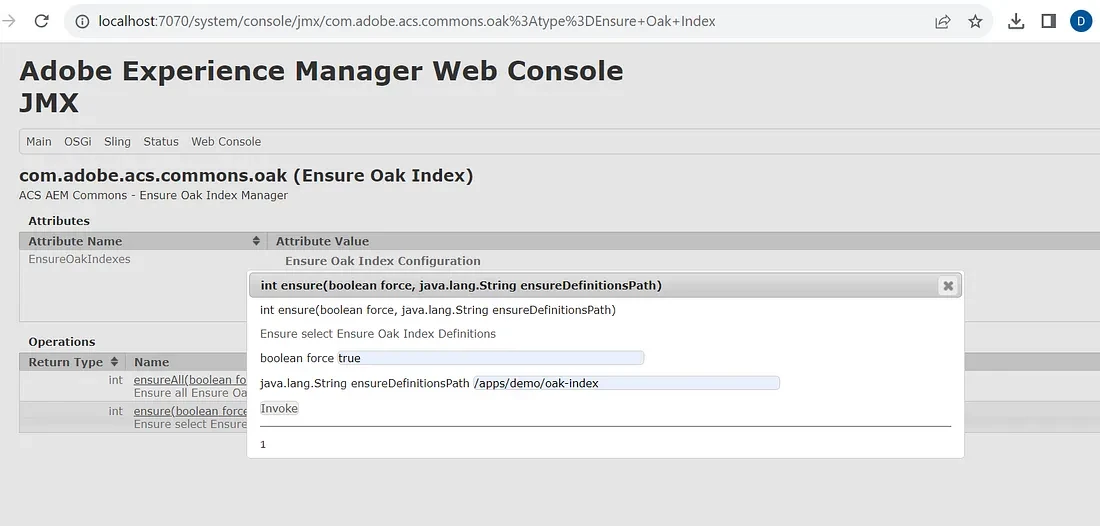
Task: Click the EnsureOakIndexes attribute name cell
Action: tap(79, 259)
